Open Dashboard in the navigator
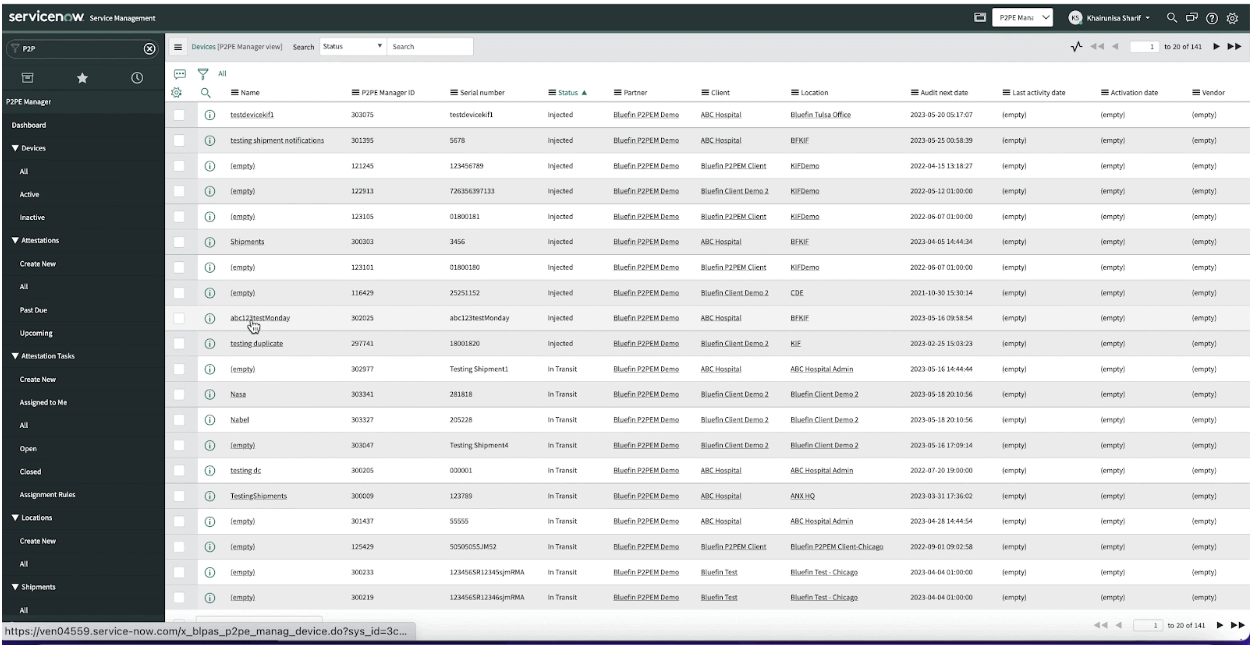Viewport: 1252px width, 648px height. [x=29, y=125]
